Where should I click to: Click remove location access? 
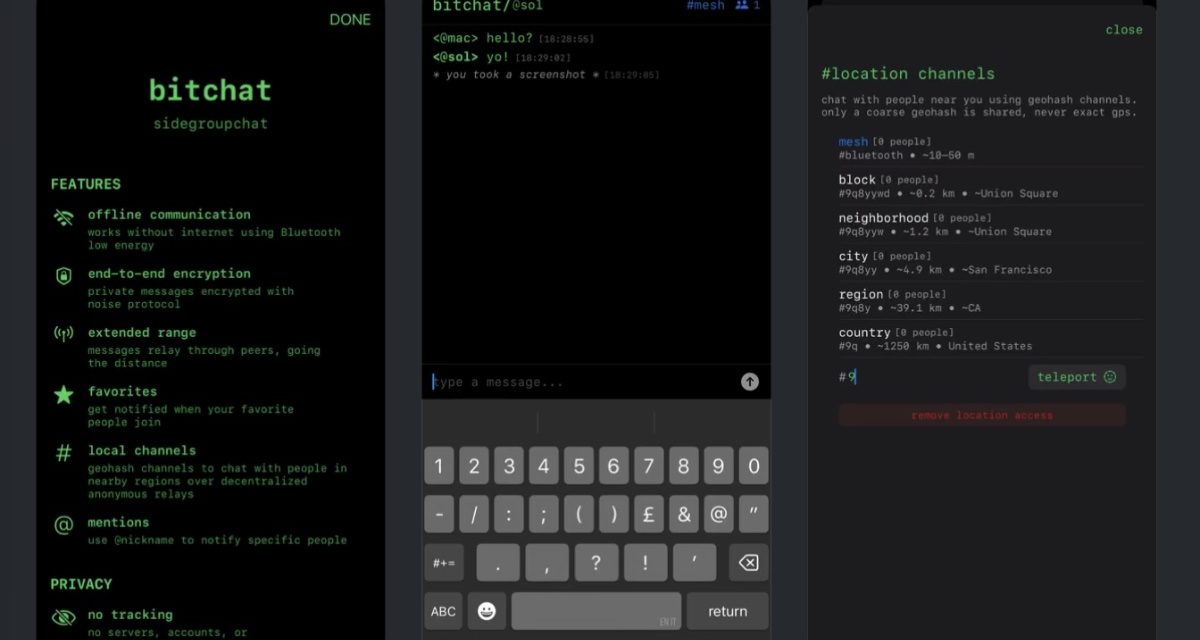[981, 415]
